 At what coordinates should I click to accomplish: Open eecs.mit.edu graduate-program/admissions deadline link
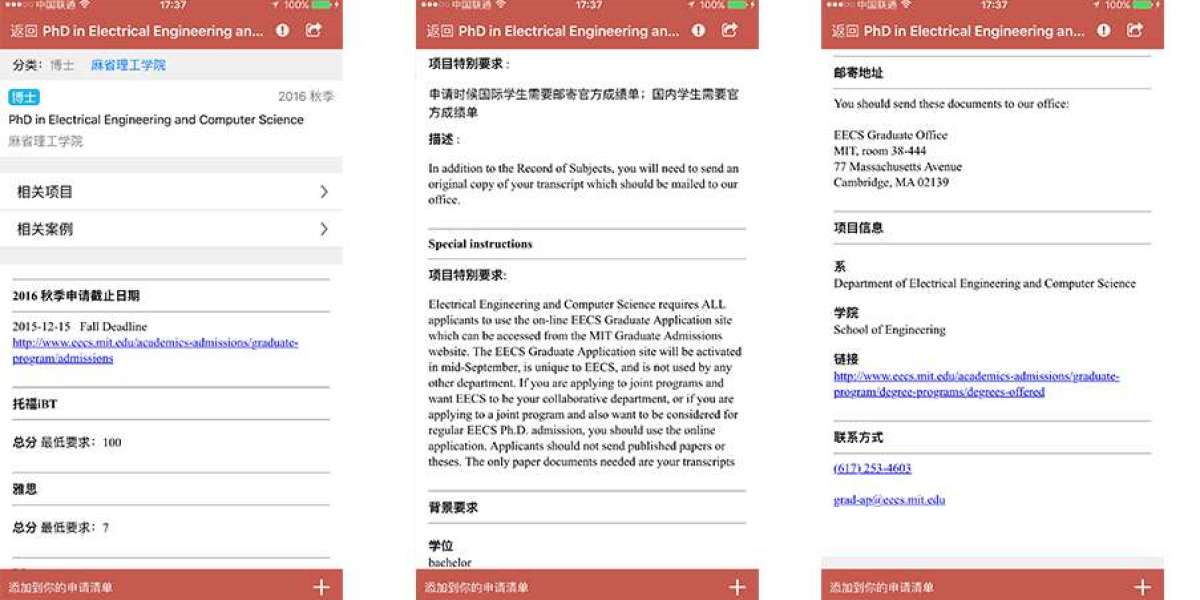(x=155, y=350)
